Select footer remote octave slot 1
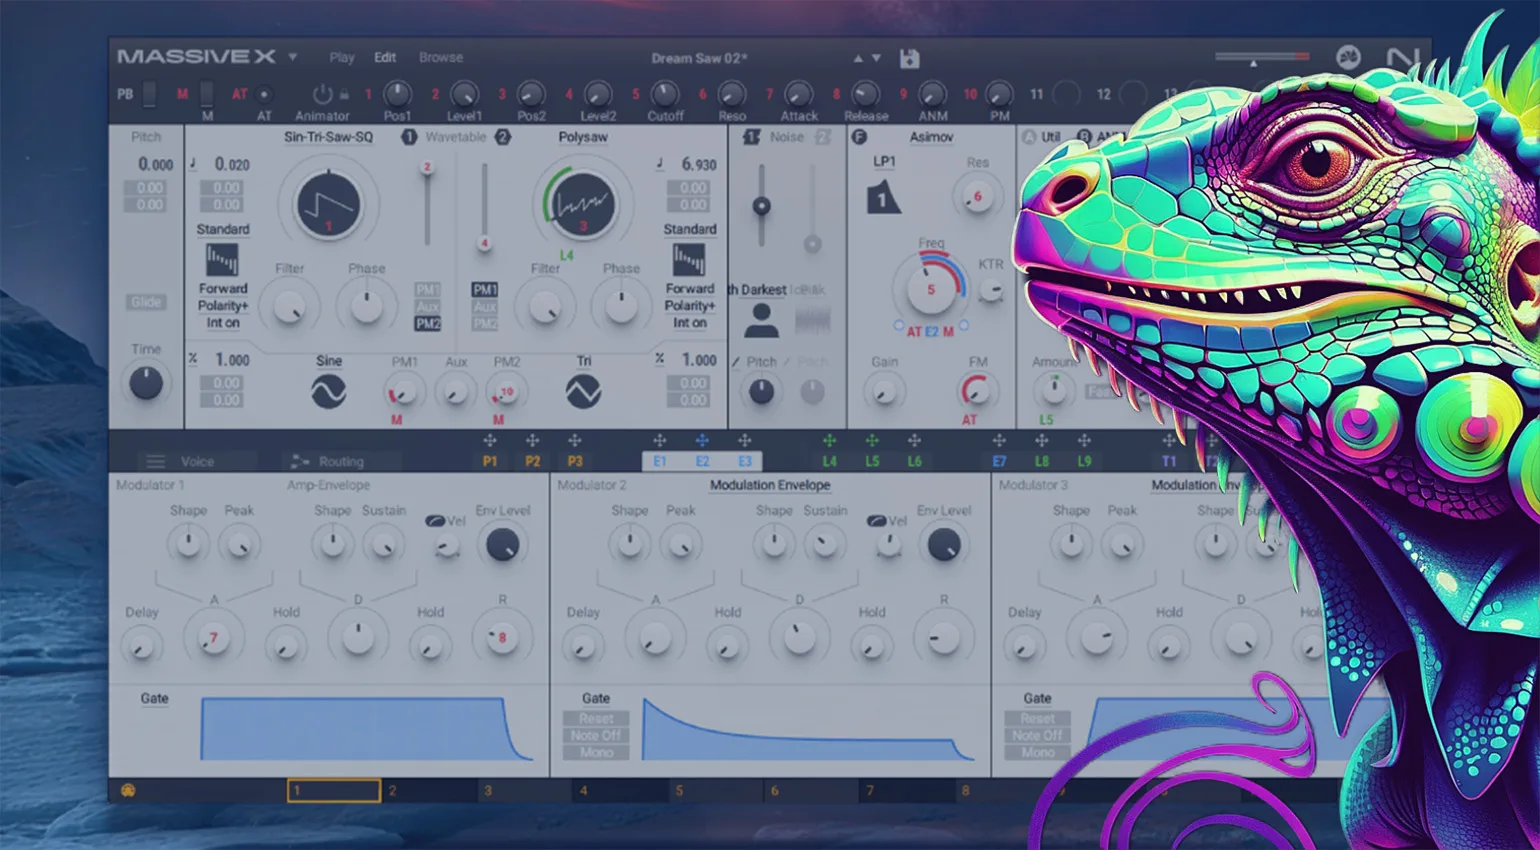Viewport: 1540px width, 850px height. point(334,791)
